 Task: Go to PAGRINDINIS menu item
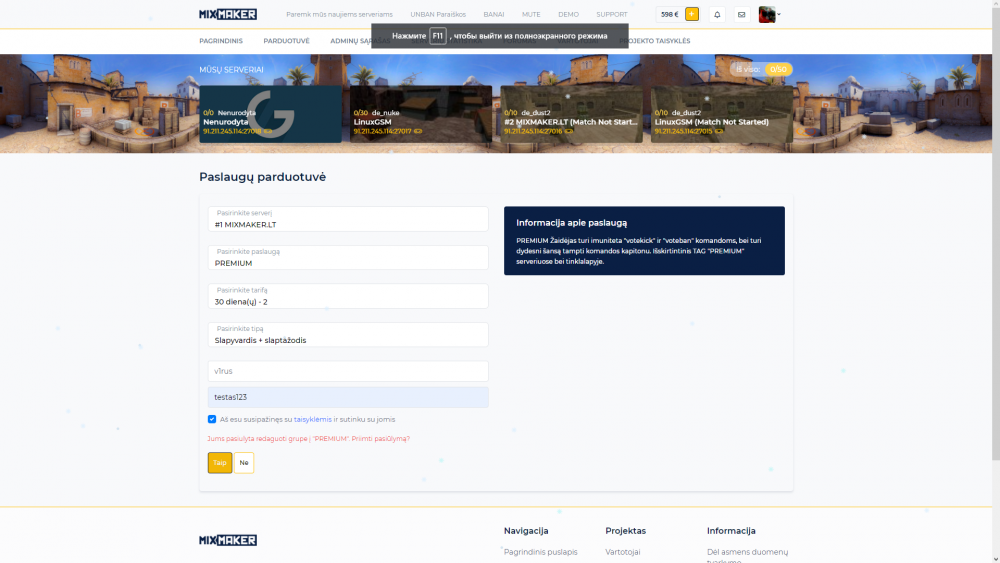point(221,41)
